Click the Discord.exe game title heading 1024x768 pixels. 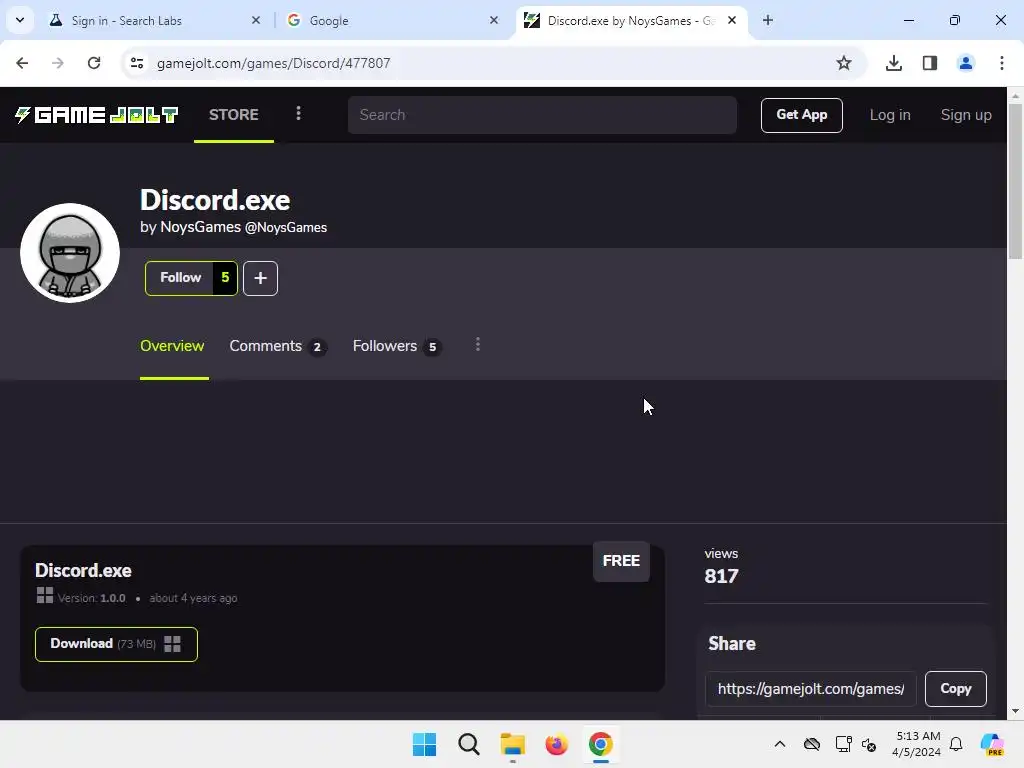(215, 200)
